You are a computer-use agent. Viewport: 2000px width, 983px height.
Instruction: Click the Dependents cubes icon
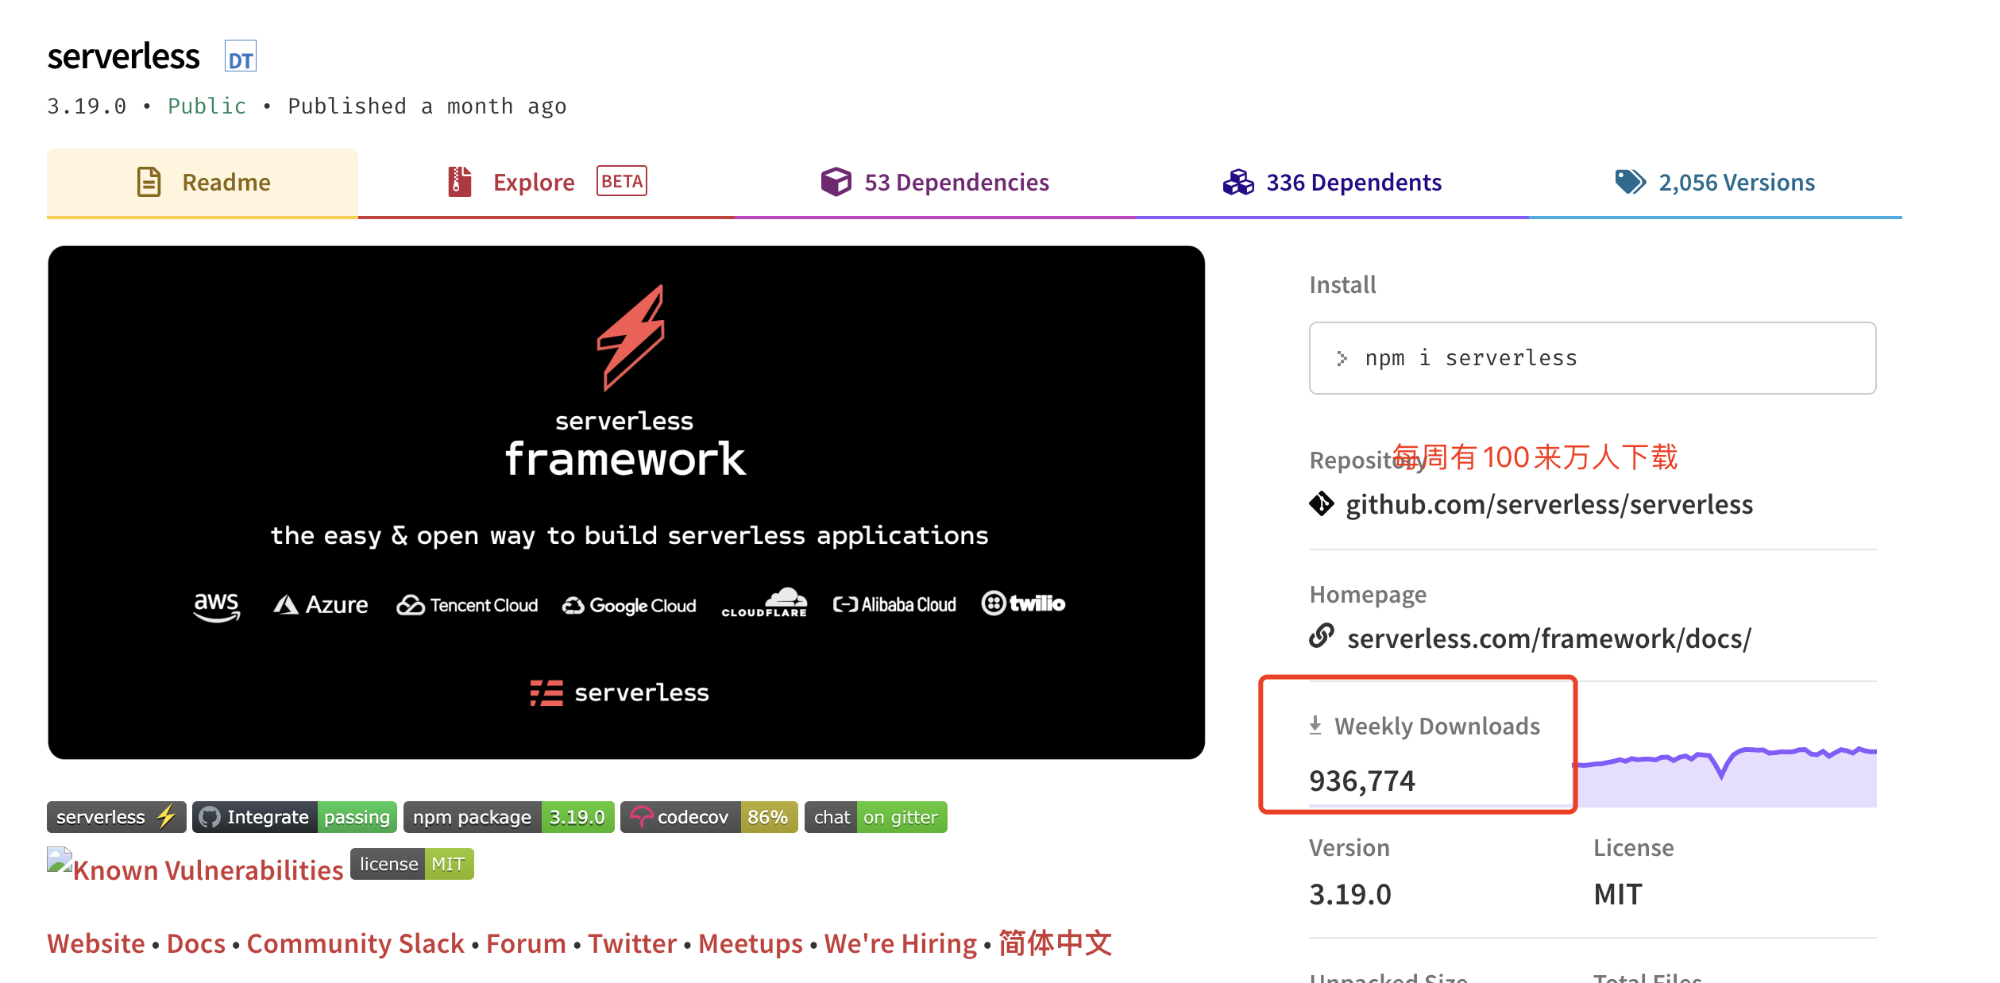(1238, 182)
